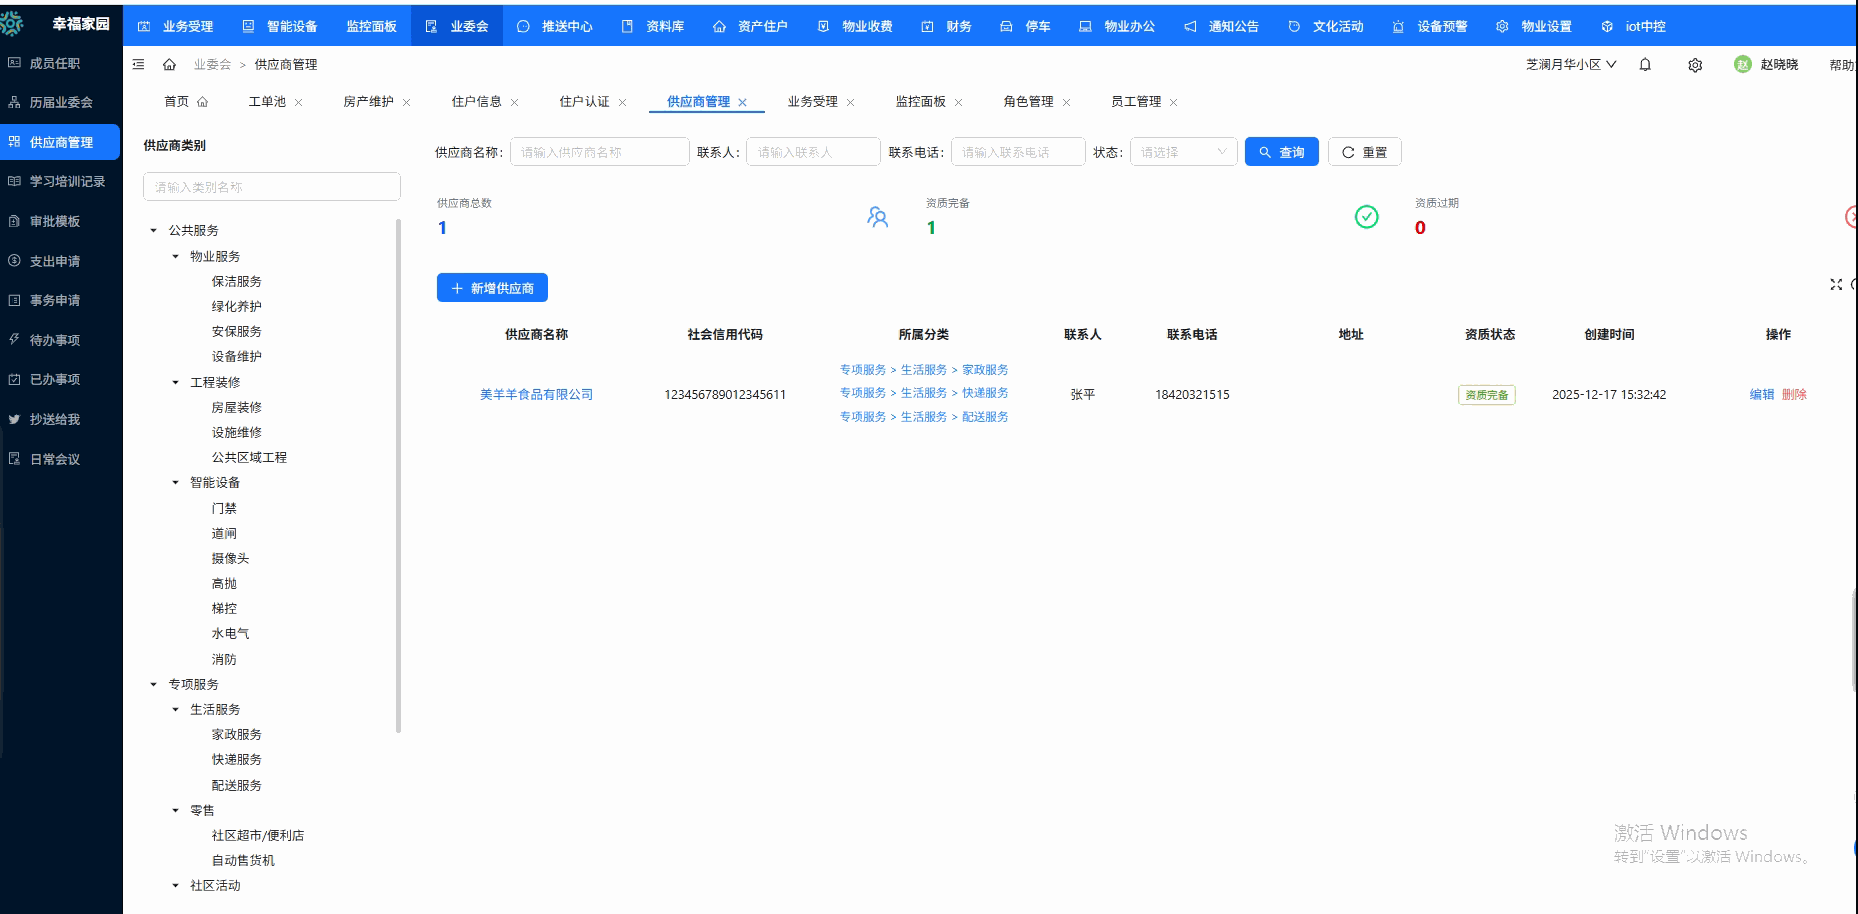Click the sidebar collapse menu icon
1858x914 pixels.
[x=139, y=64]
